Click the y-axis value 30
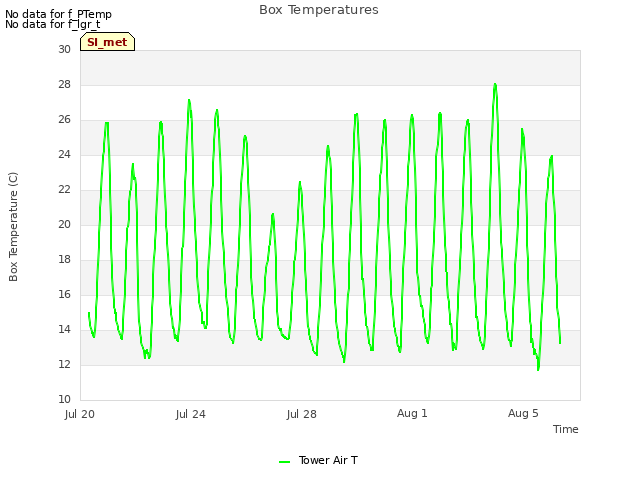The image size is (640, 480). point(64,49)
